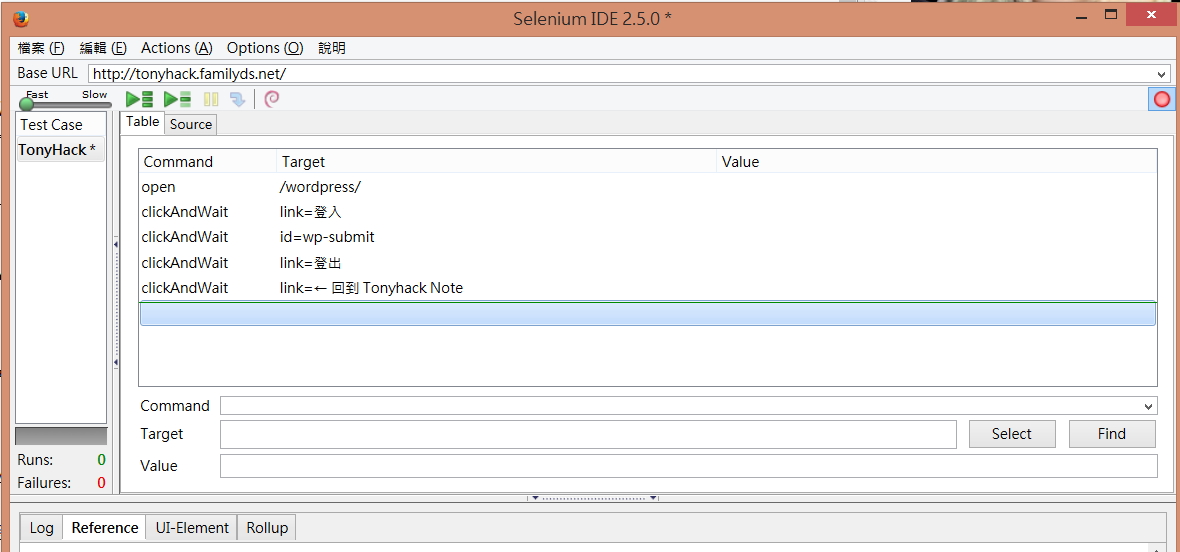1180x552 pixels.
Task: Select the link=登入 command row
Action: click(648, 212)
